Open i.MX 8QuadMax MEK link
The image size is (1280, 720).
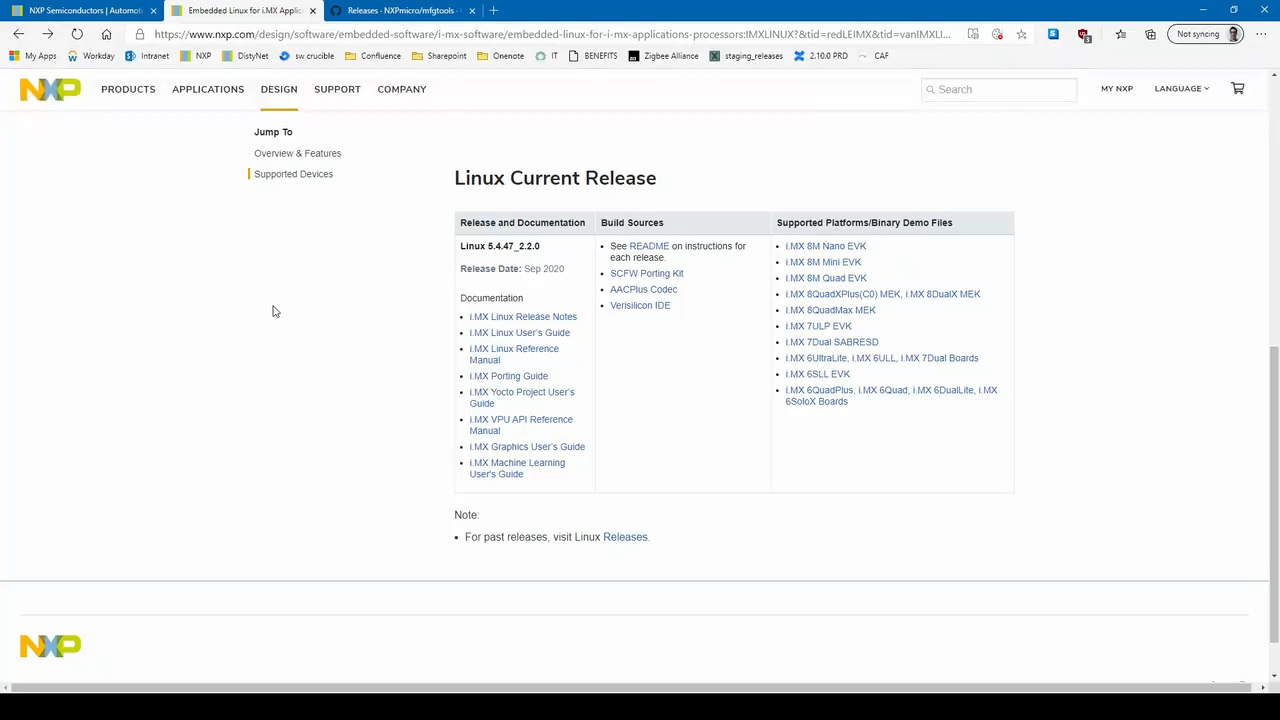(830, 310)
